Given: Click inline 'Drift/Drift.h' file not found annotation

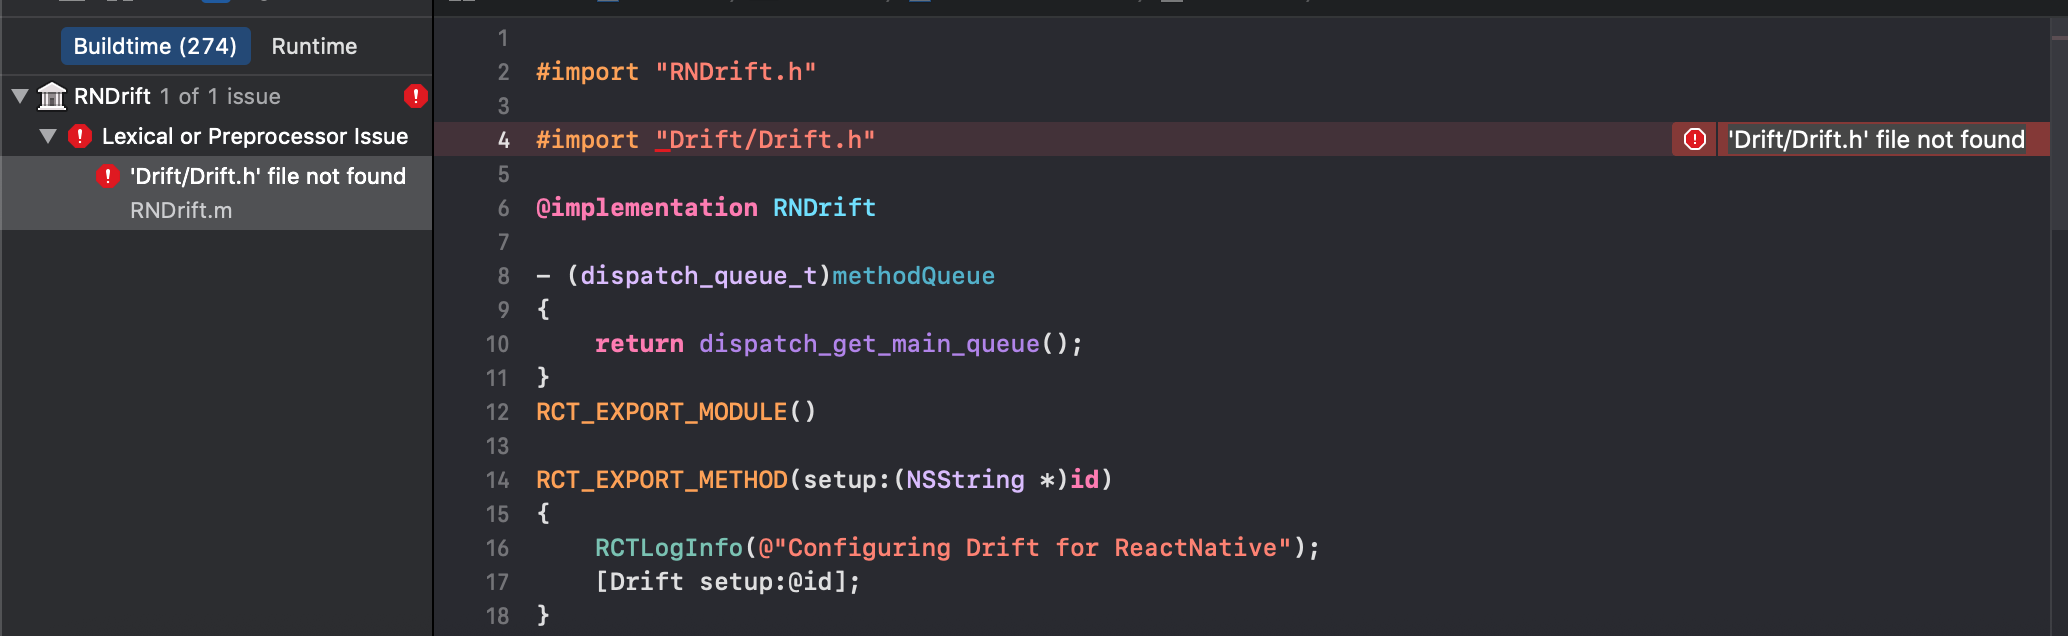Looking at the screenshot, I should (1876, 139).
